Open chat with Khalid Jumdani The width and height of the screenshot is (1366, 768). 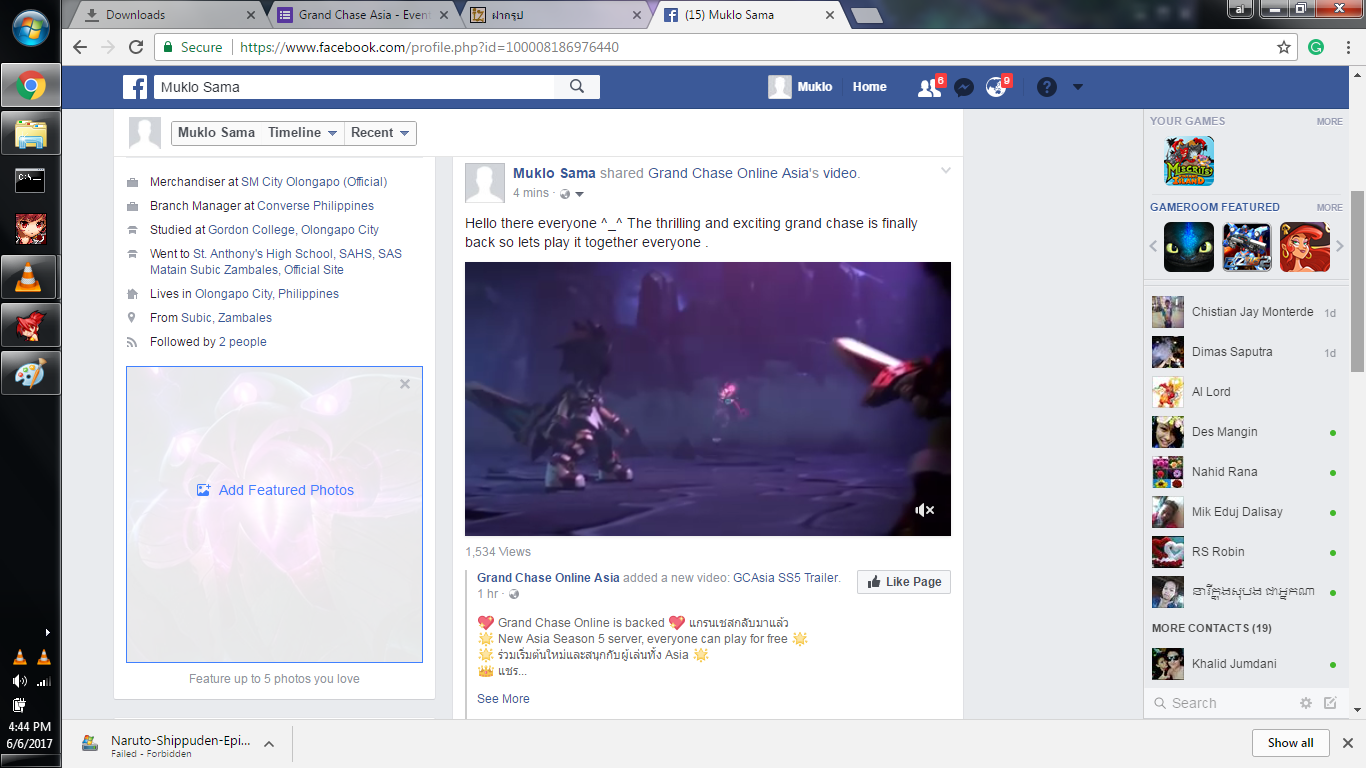pos(1244,664)
